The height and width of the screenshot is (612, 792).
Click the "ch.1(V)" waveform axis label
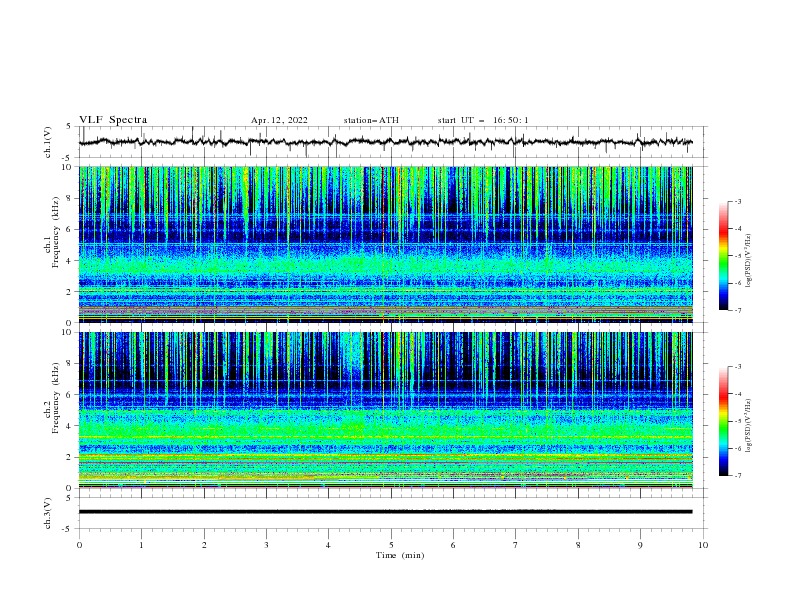pos(47,142)
